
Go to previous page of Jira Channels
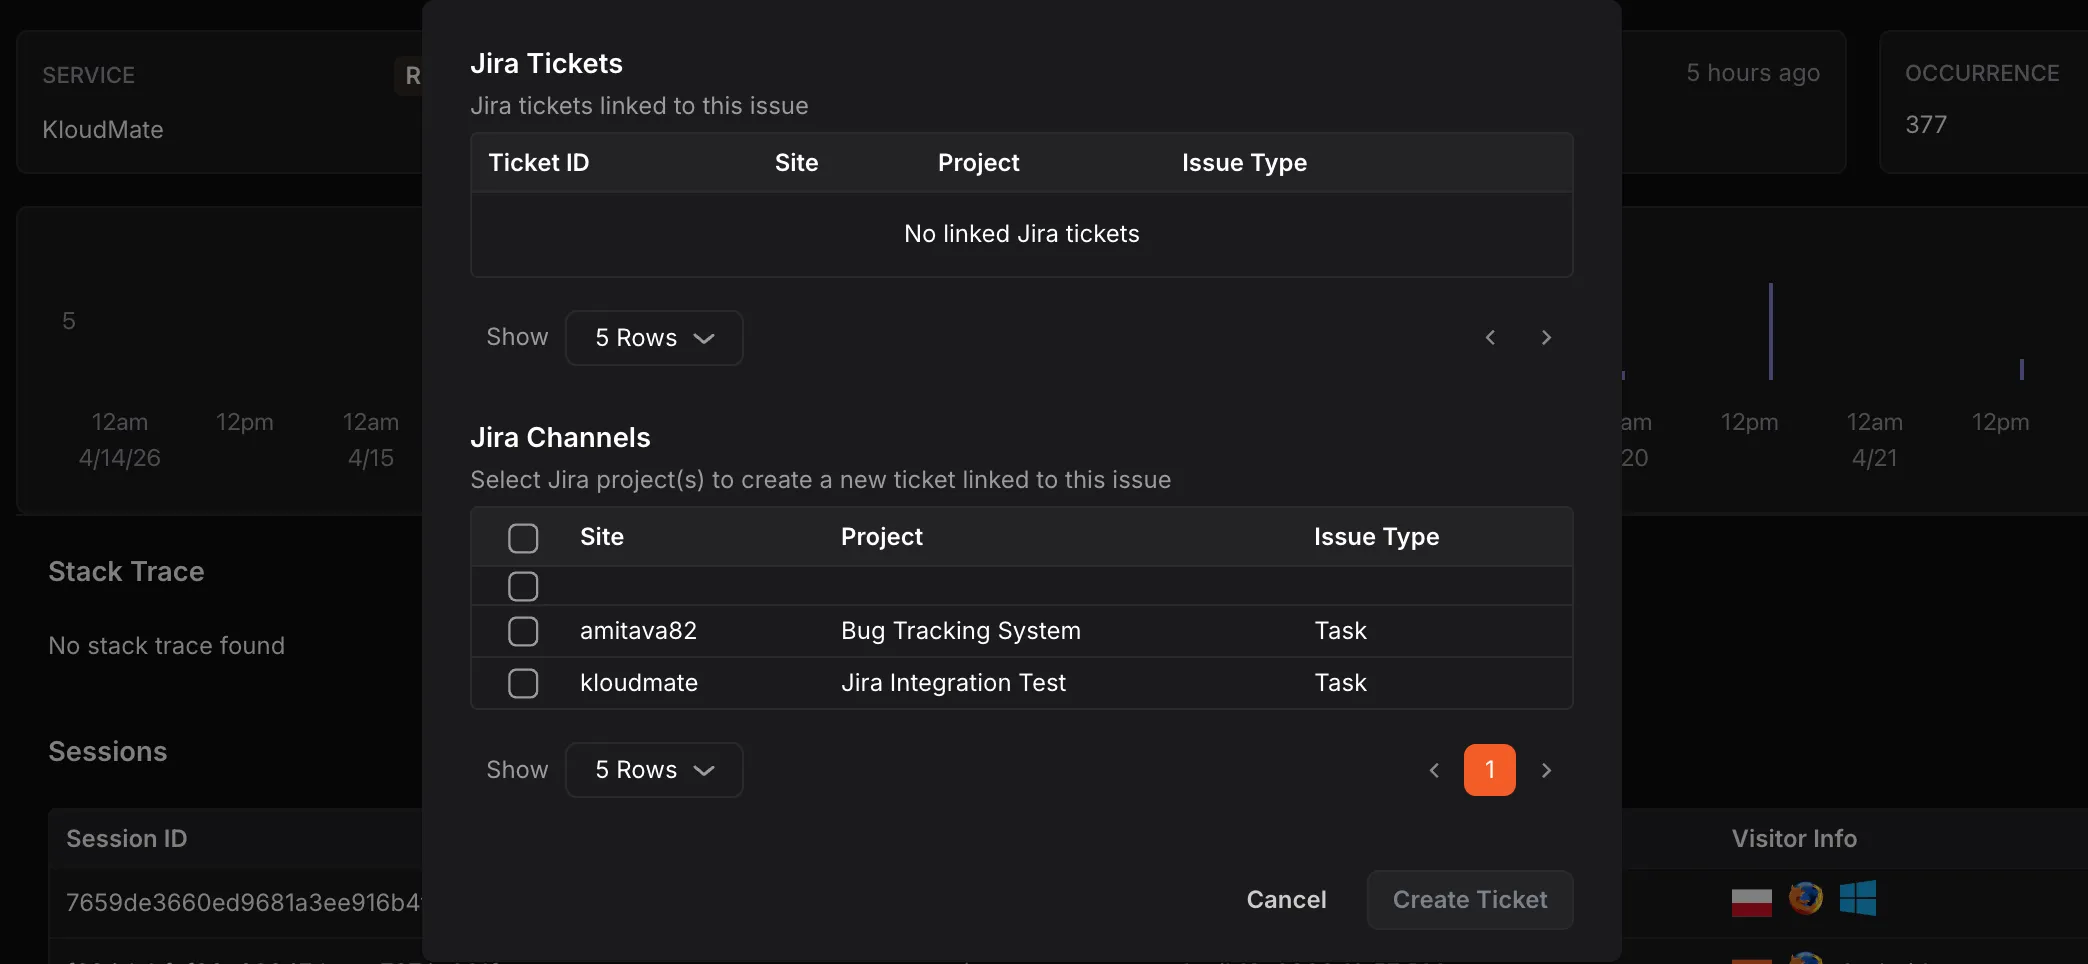click(x=1434, y=770)
